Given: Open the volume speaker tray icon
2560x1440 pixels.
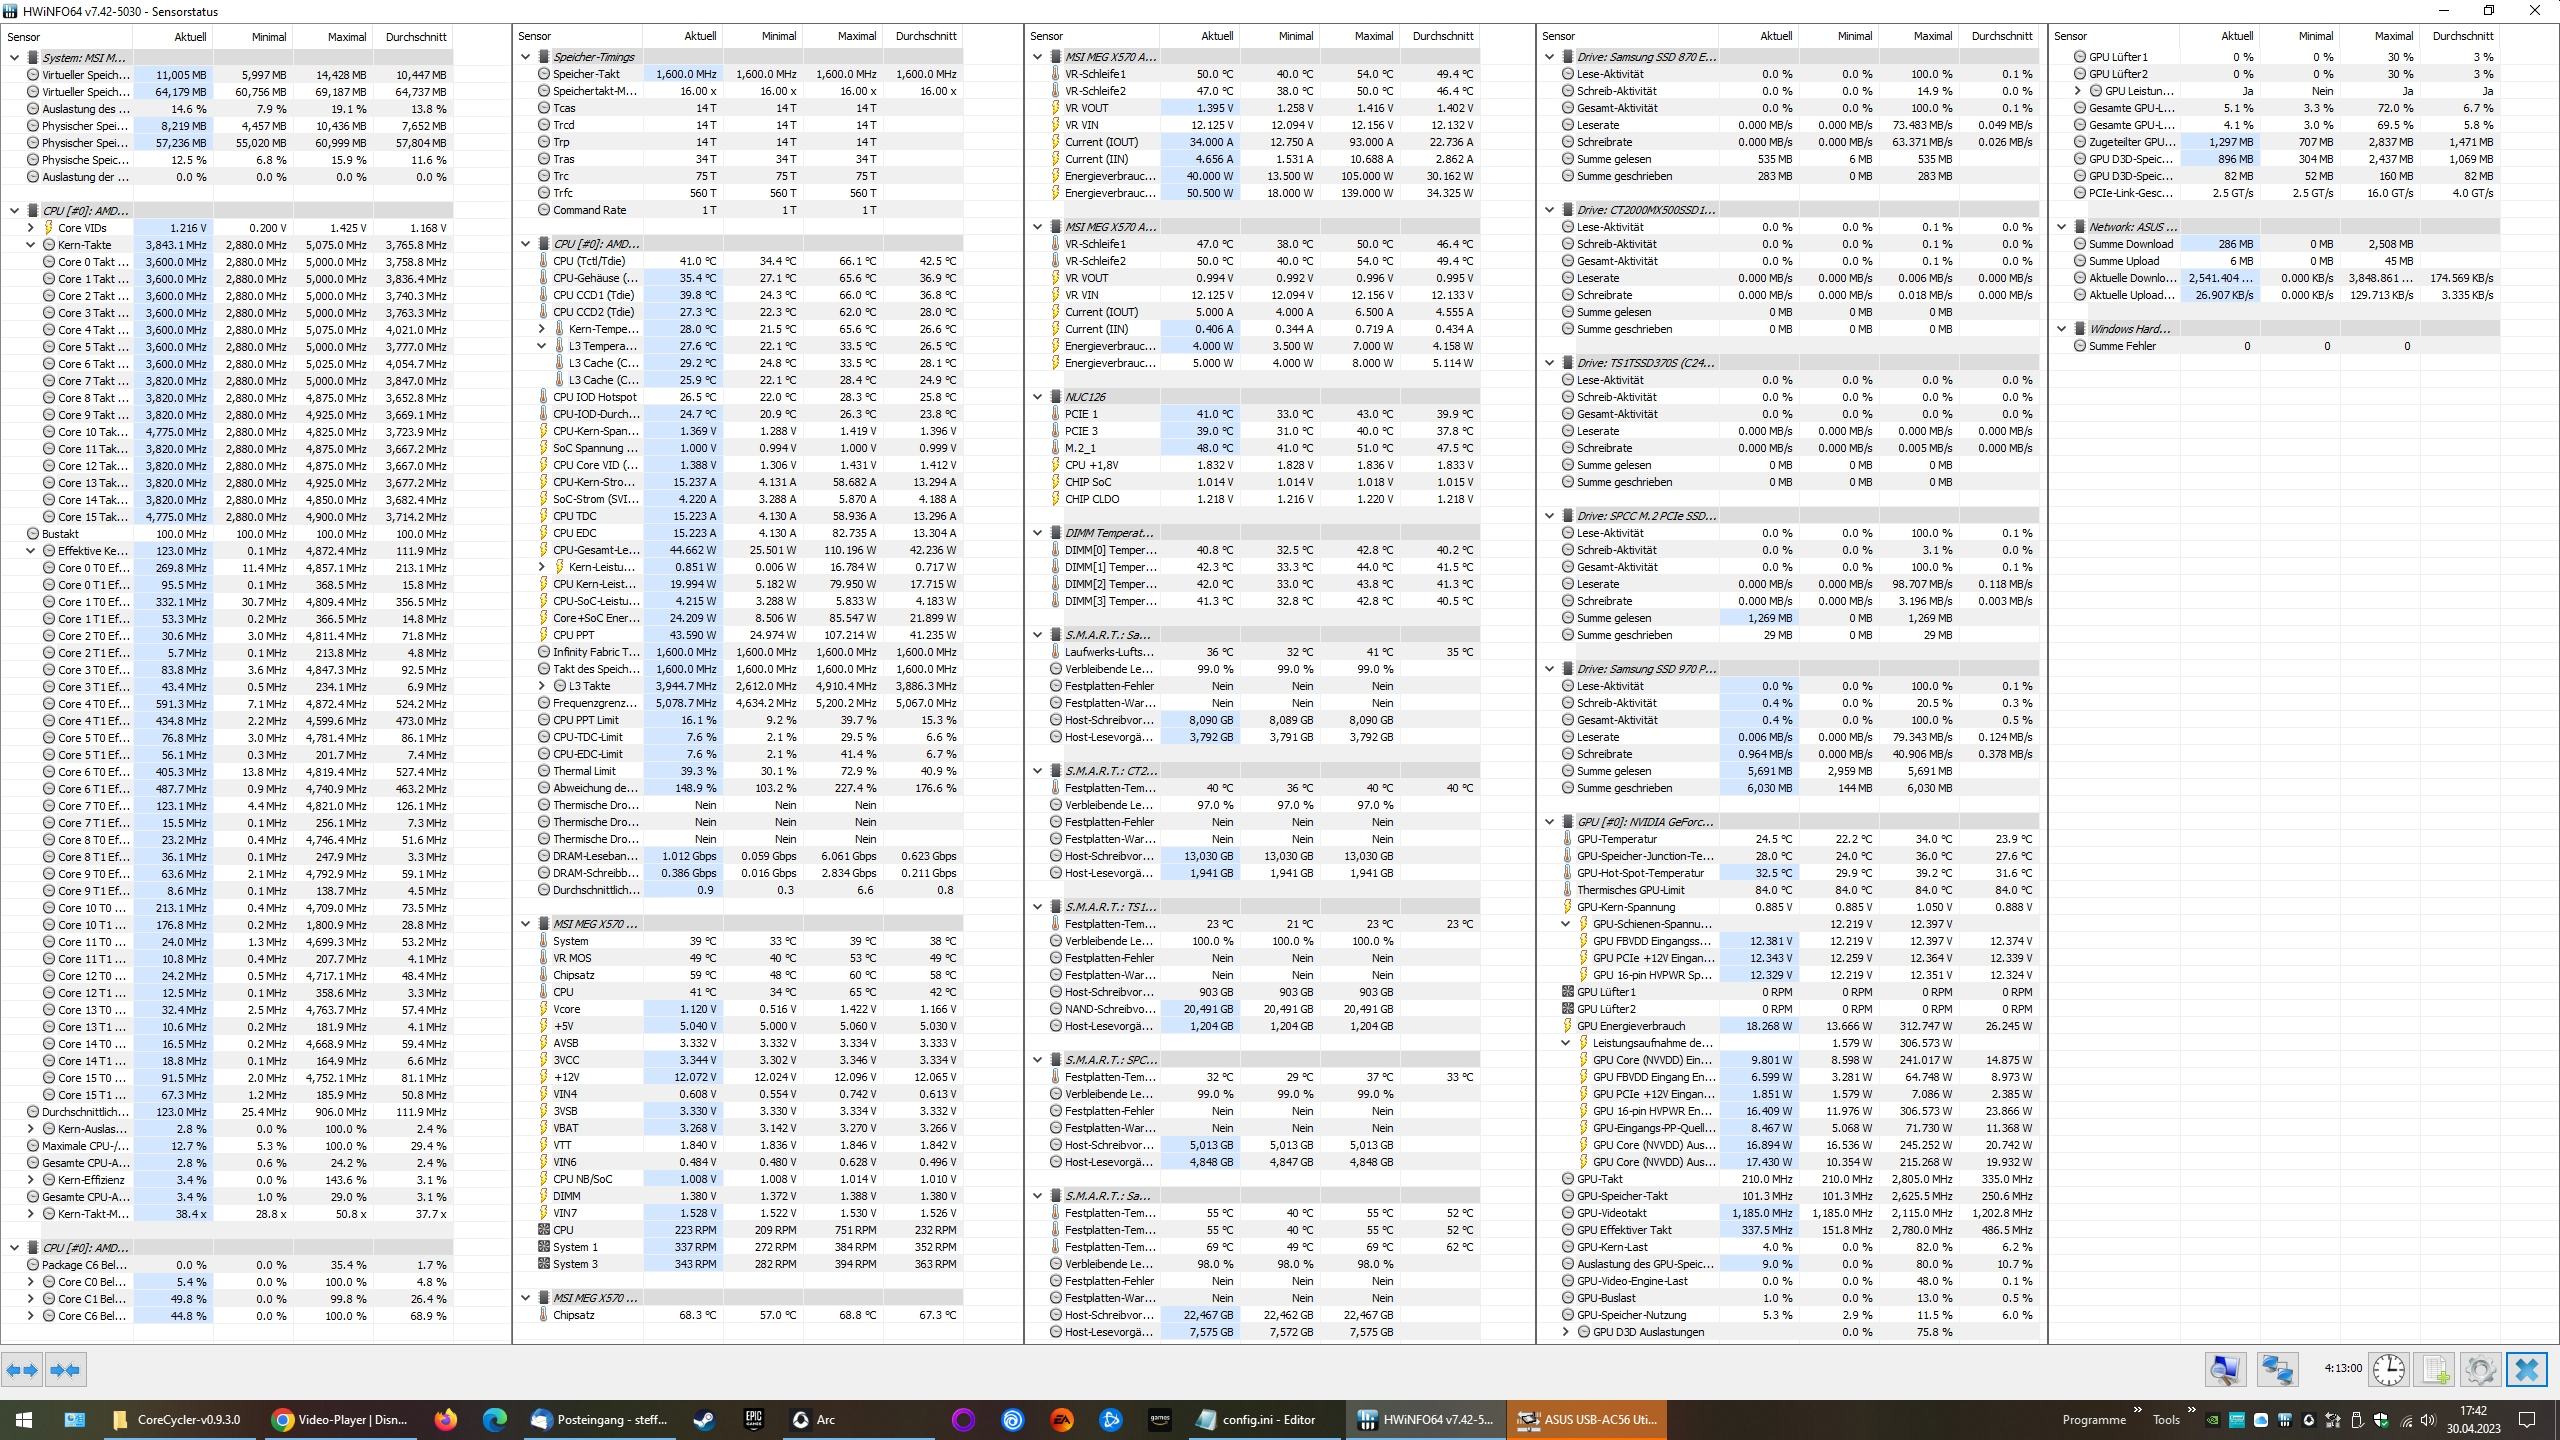Looking at the screenshot, I should tap(2429, 1420).
